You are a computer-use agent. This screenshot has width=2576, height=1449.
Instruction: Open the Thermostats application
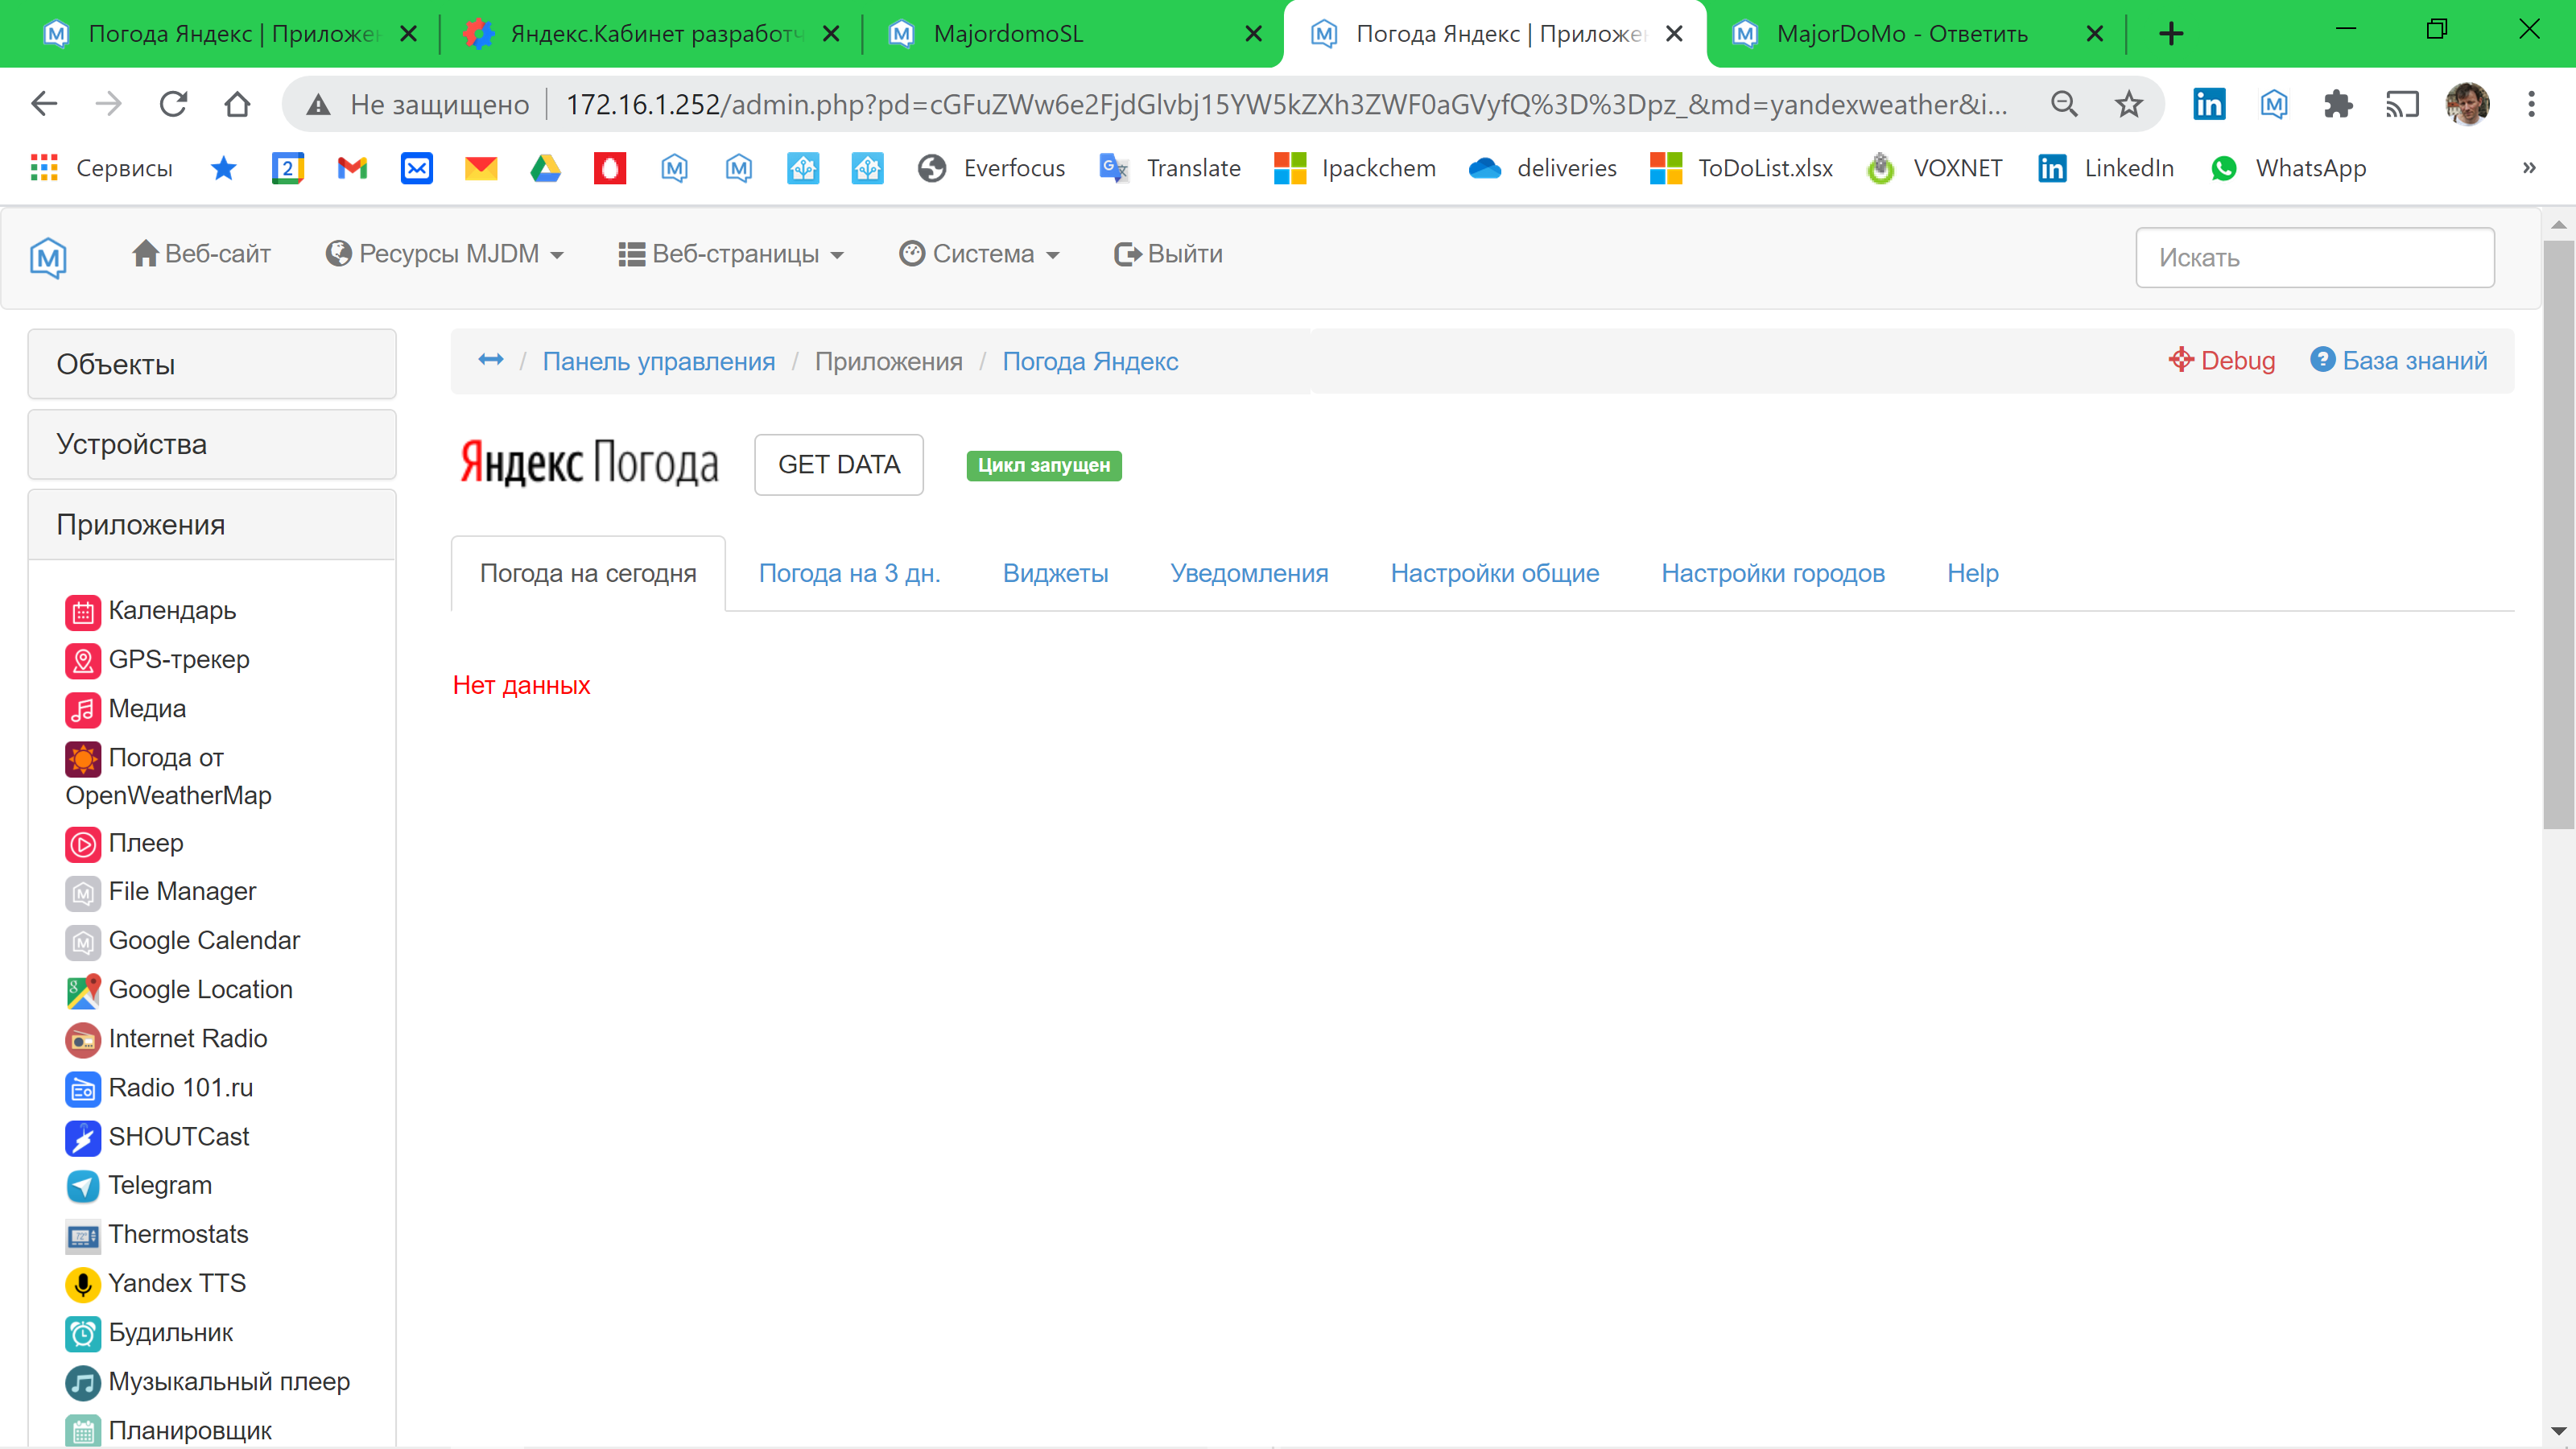(178, 1234)
